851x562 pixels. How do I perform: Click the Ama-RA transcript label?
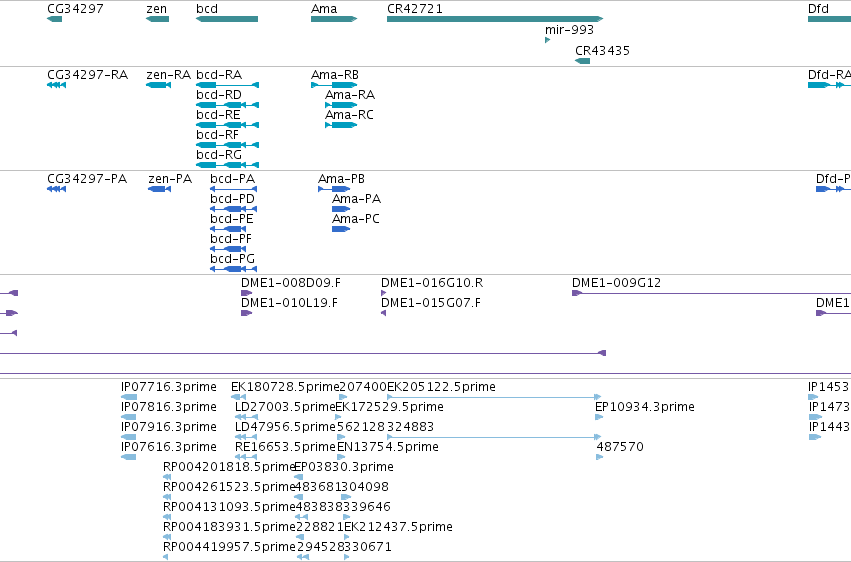coord(350,95)
